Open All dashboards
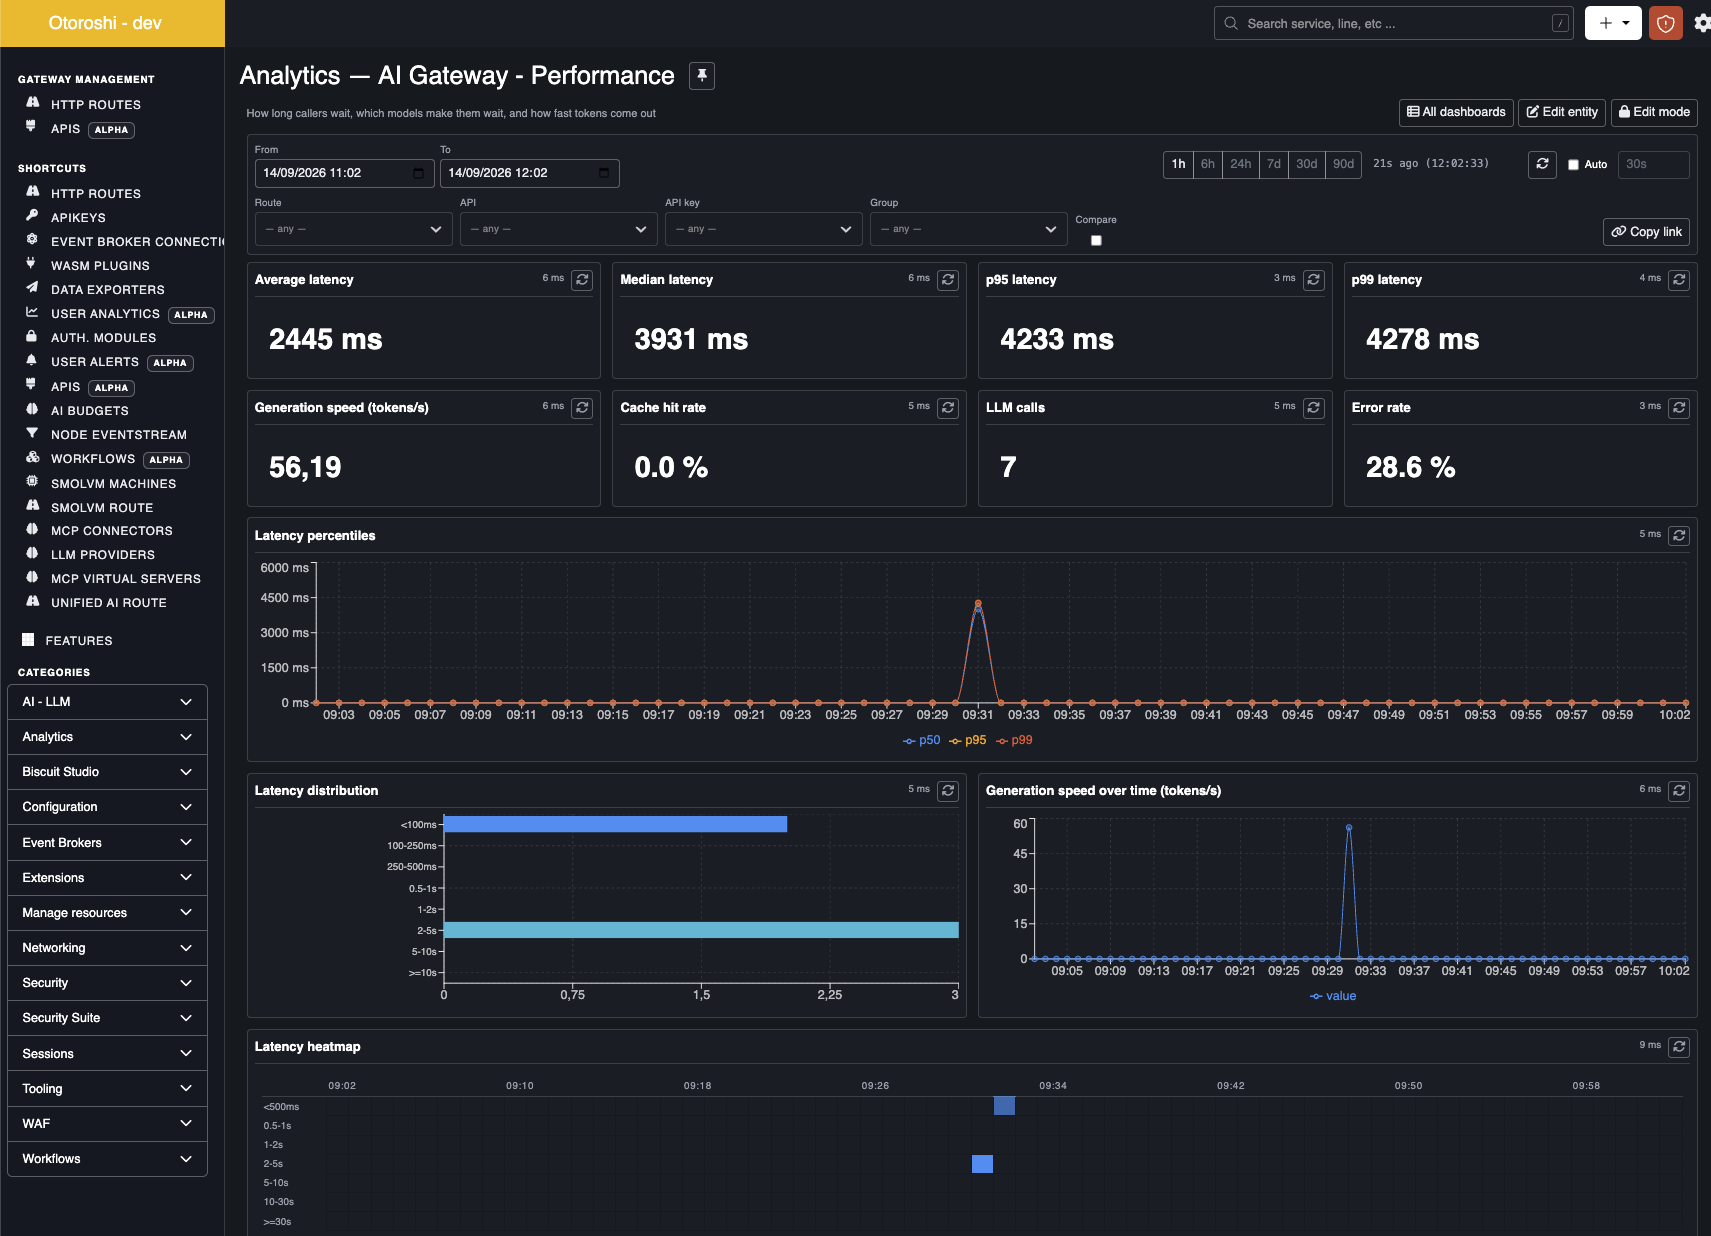The width and height of the screenshot is (1711, 1236). [x=1456, y=112]
